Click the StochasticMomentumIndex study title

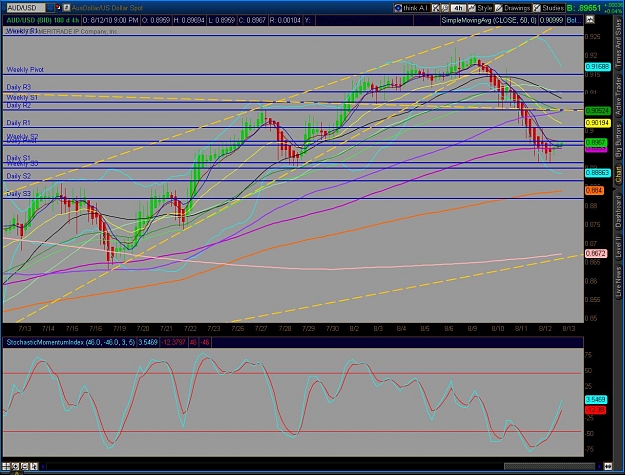click(x=70, y=342)
